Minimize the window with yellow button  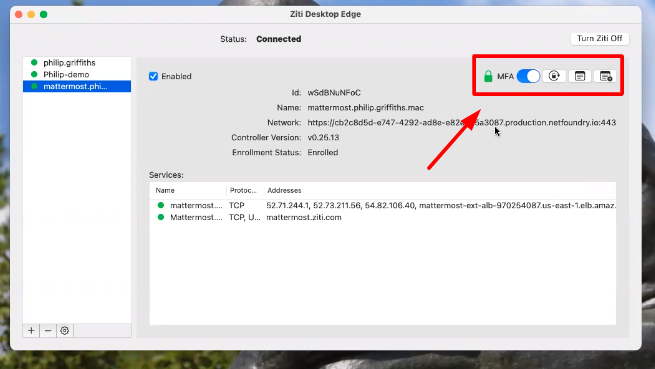coord(31,14)
